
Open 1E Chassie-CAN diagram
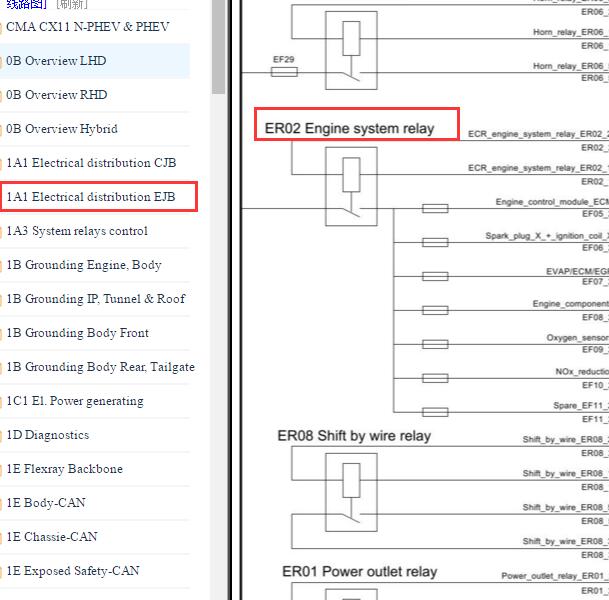coord(52,537)
